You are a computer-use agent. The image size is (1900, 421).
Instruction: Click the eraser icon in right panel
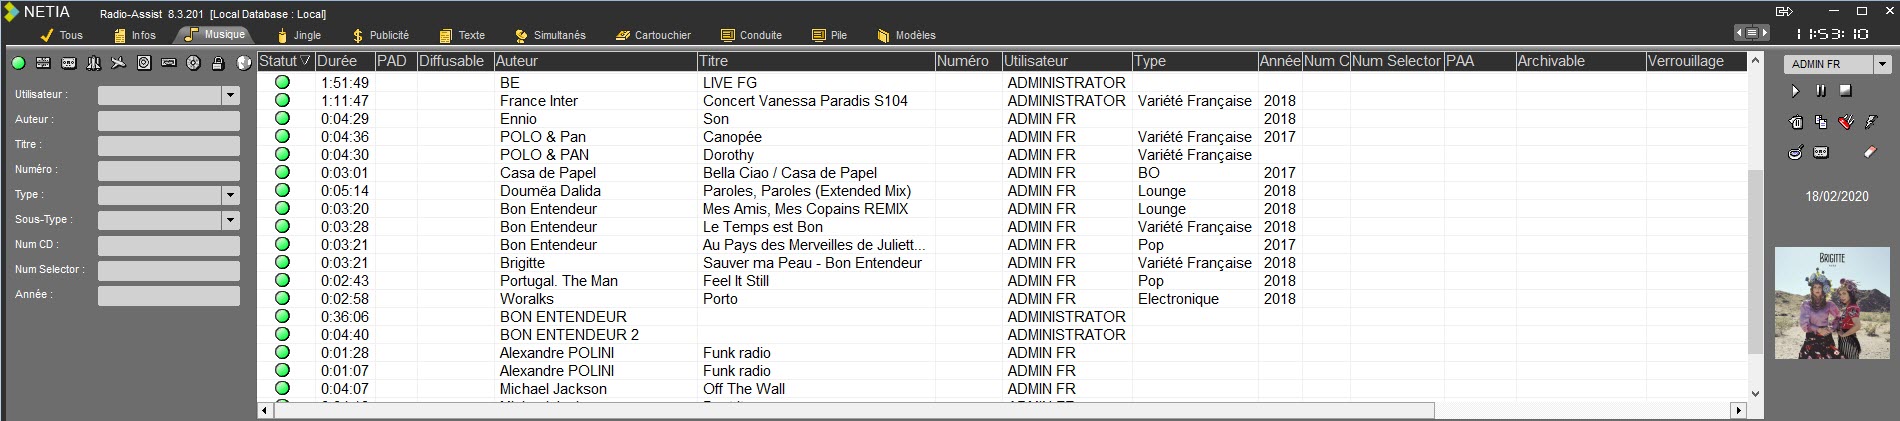click(x=1870, y=152)
